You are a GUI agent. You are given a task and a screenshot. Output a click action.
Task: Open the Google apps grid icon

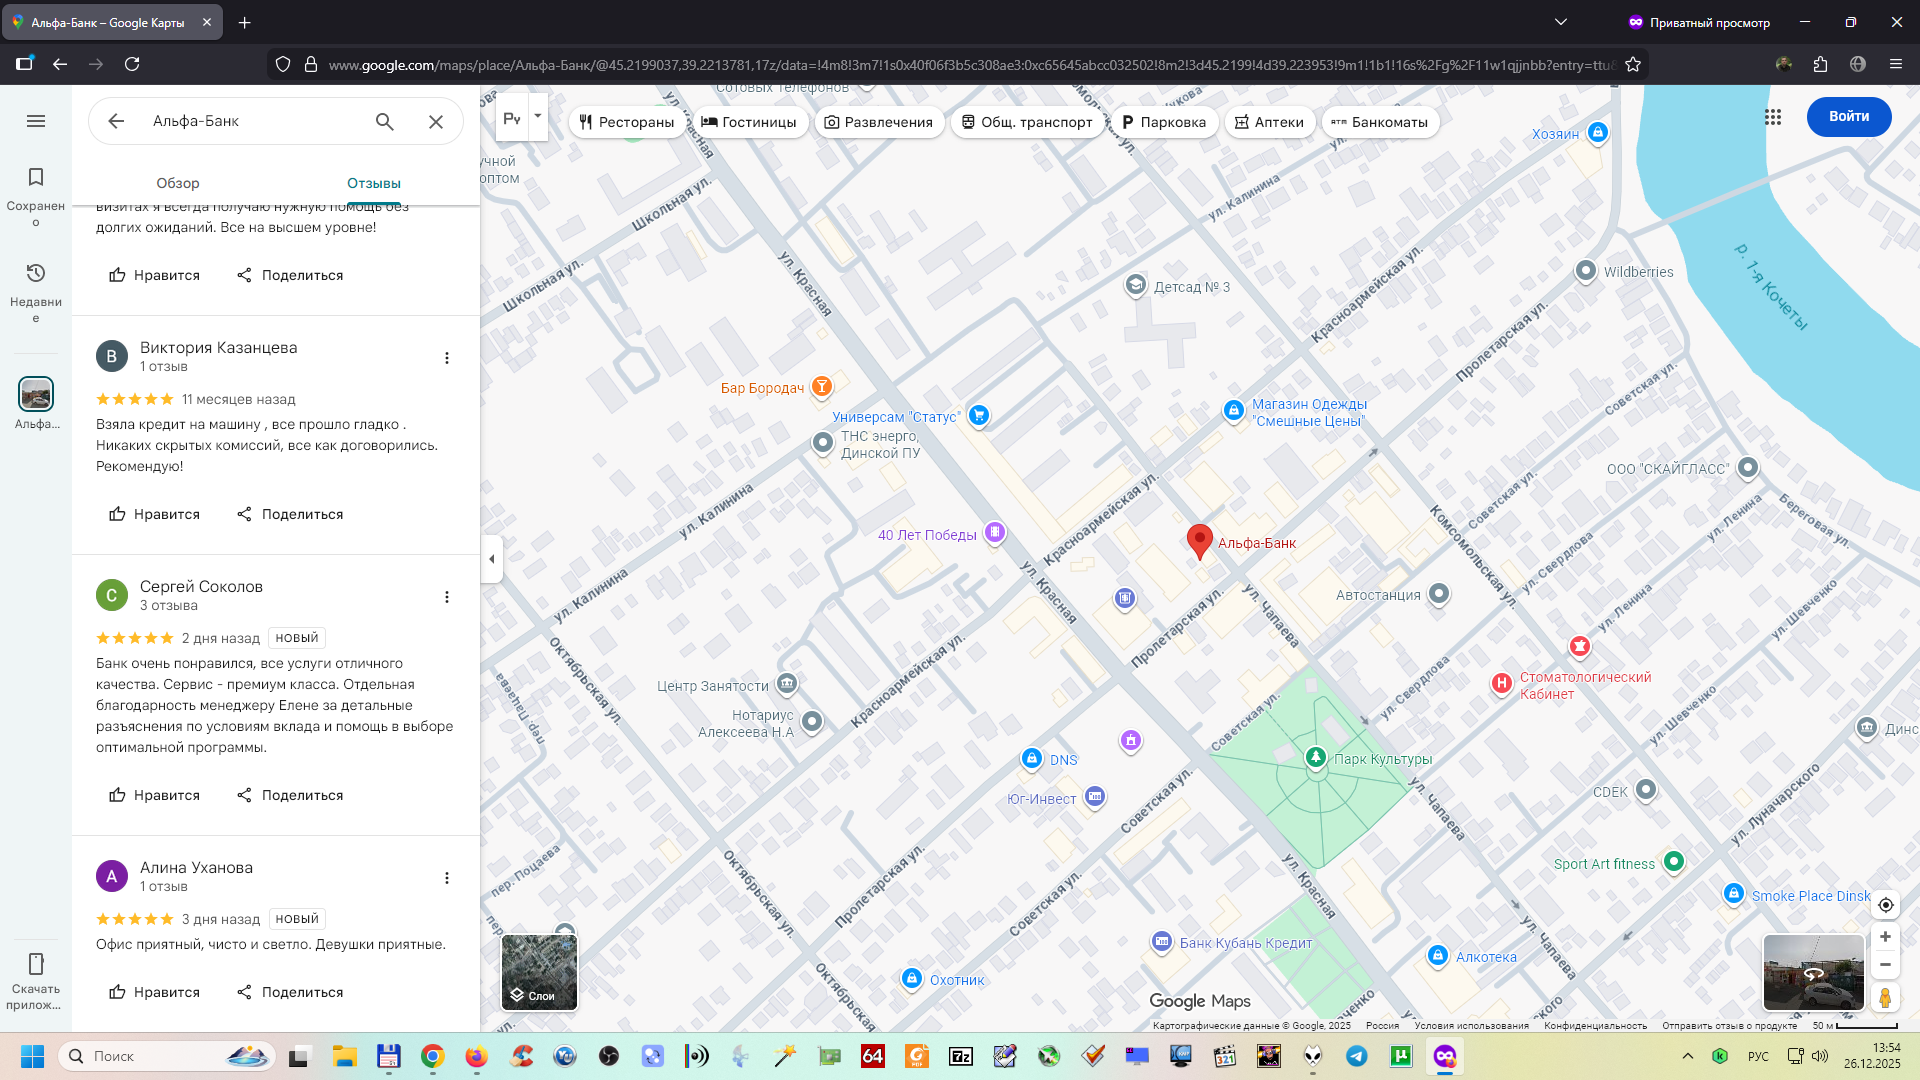[x=1773, y=117]
